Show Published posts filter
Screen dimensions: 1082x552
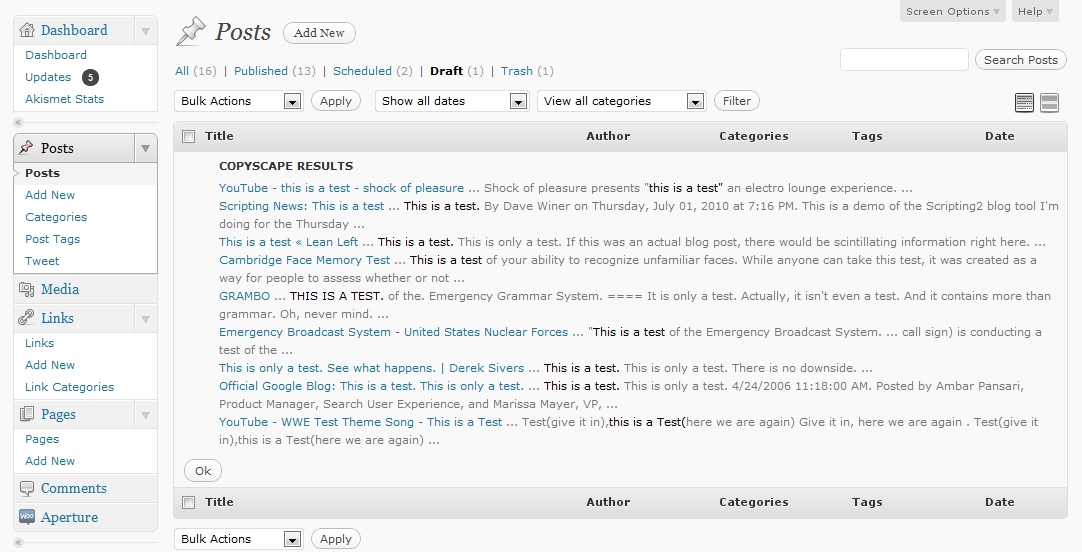(x=261, y=71)
